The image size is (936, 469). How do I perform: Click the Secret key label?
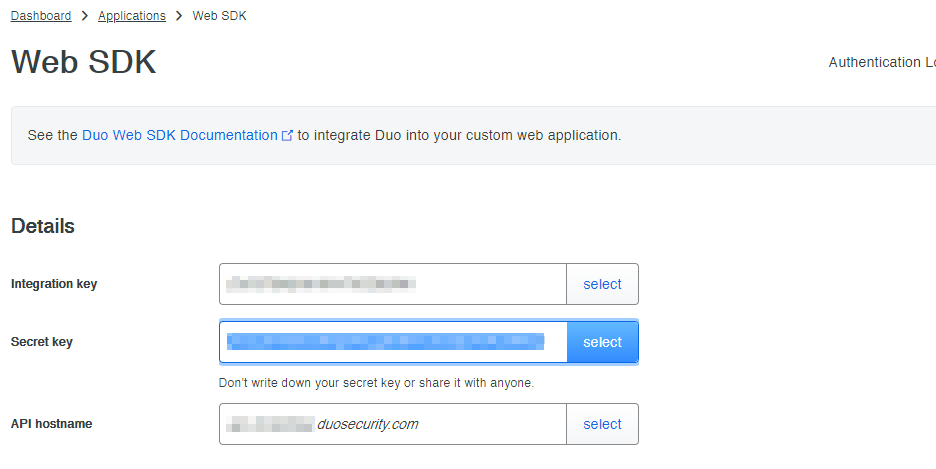pos(42,342)
